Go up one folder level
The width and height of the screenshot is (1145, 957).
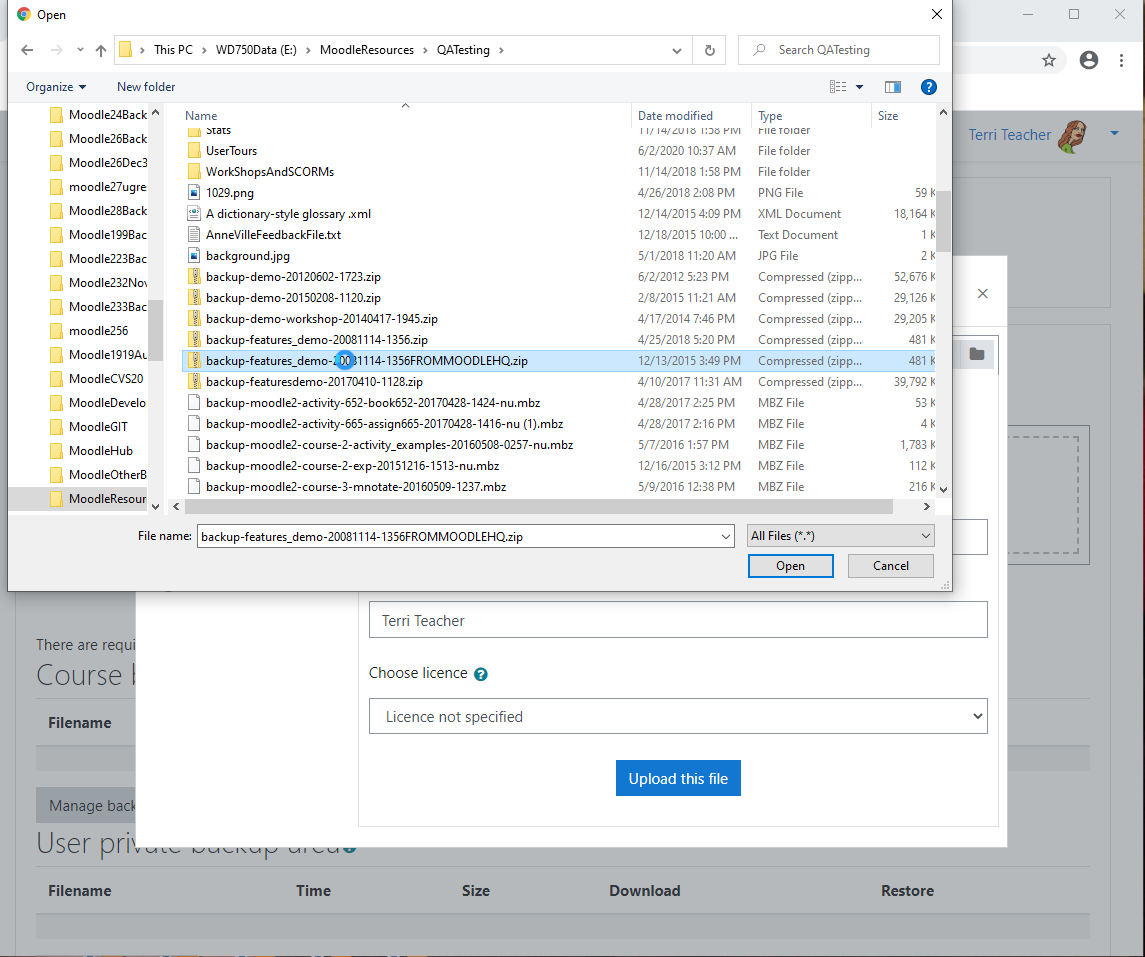[x=101, y=50]
